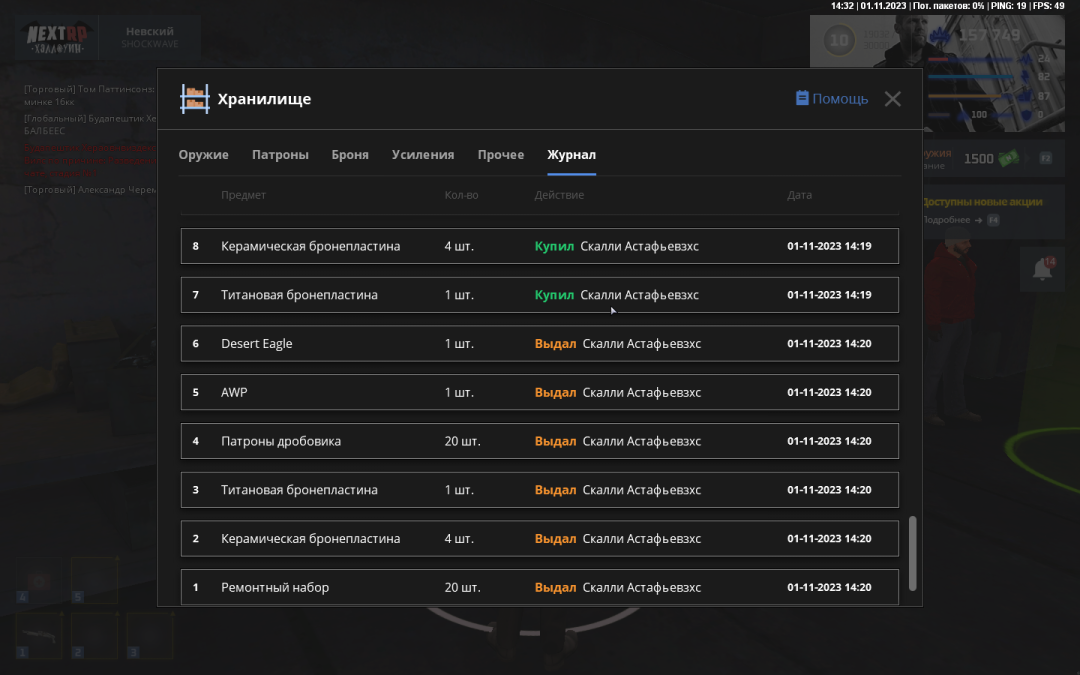The image size is (1080, 675).
Task: Click the level 10 badge in HUD
Action: (x=839, y=41)
